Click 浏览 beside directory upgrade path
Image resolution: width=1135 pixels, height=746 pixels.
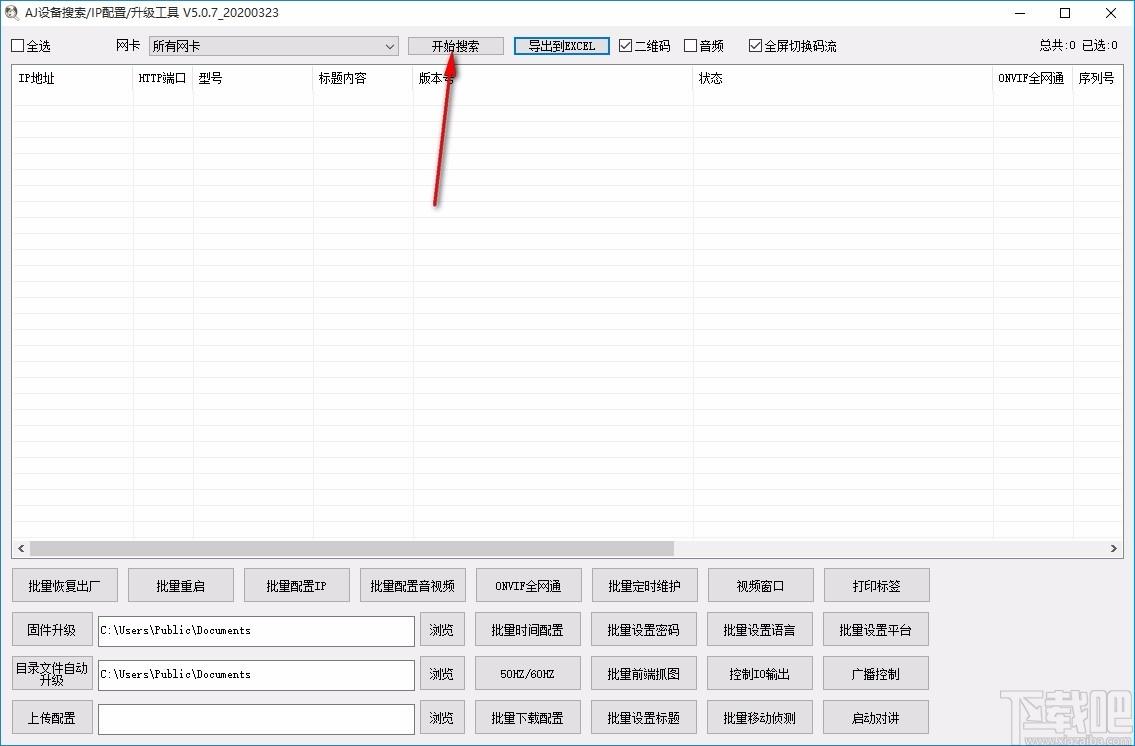pyautogui.click(x=442, y=674)
